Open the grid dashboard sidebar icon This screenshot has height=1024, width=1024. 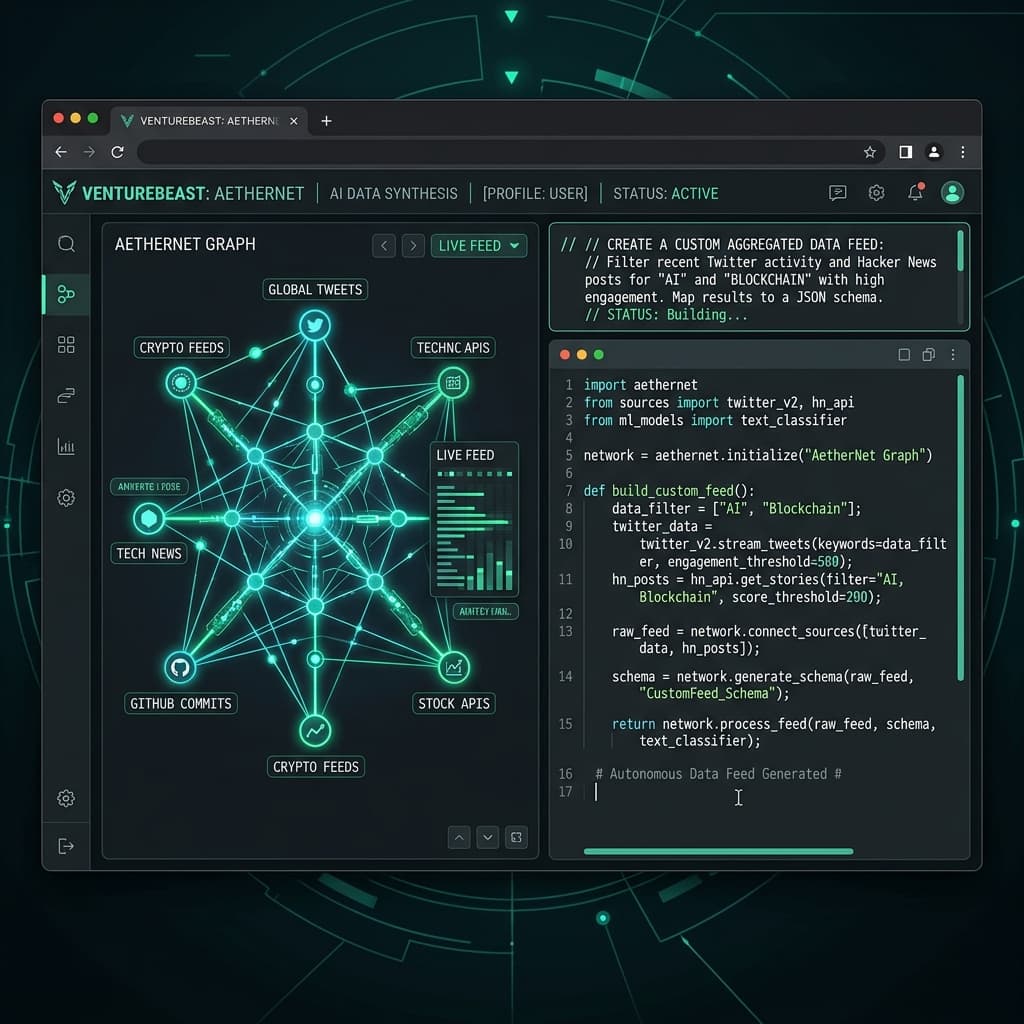66,345
